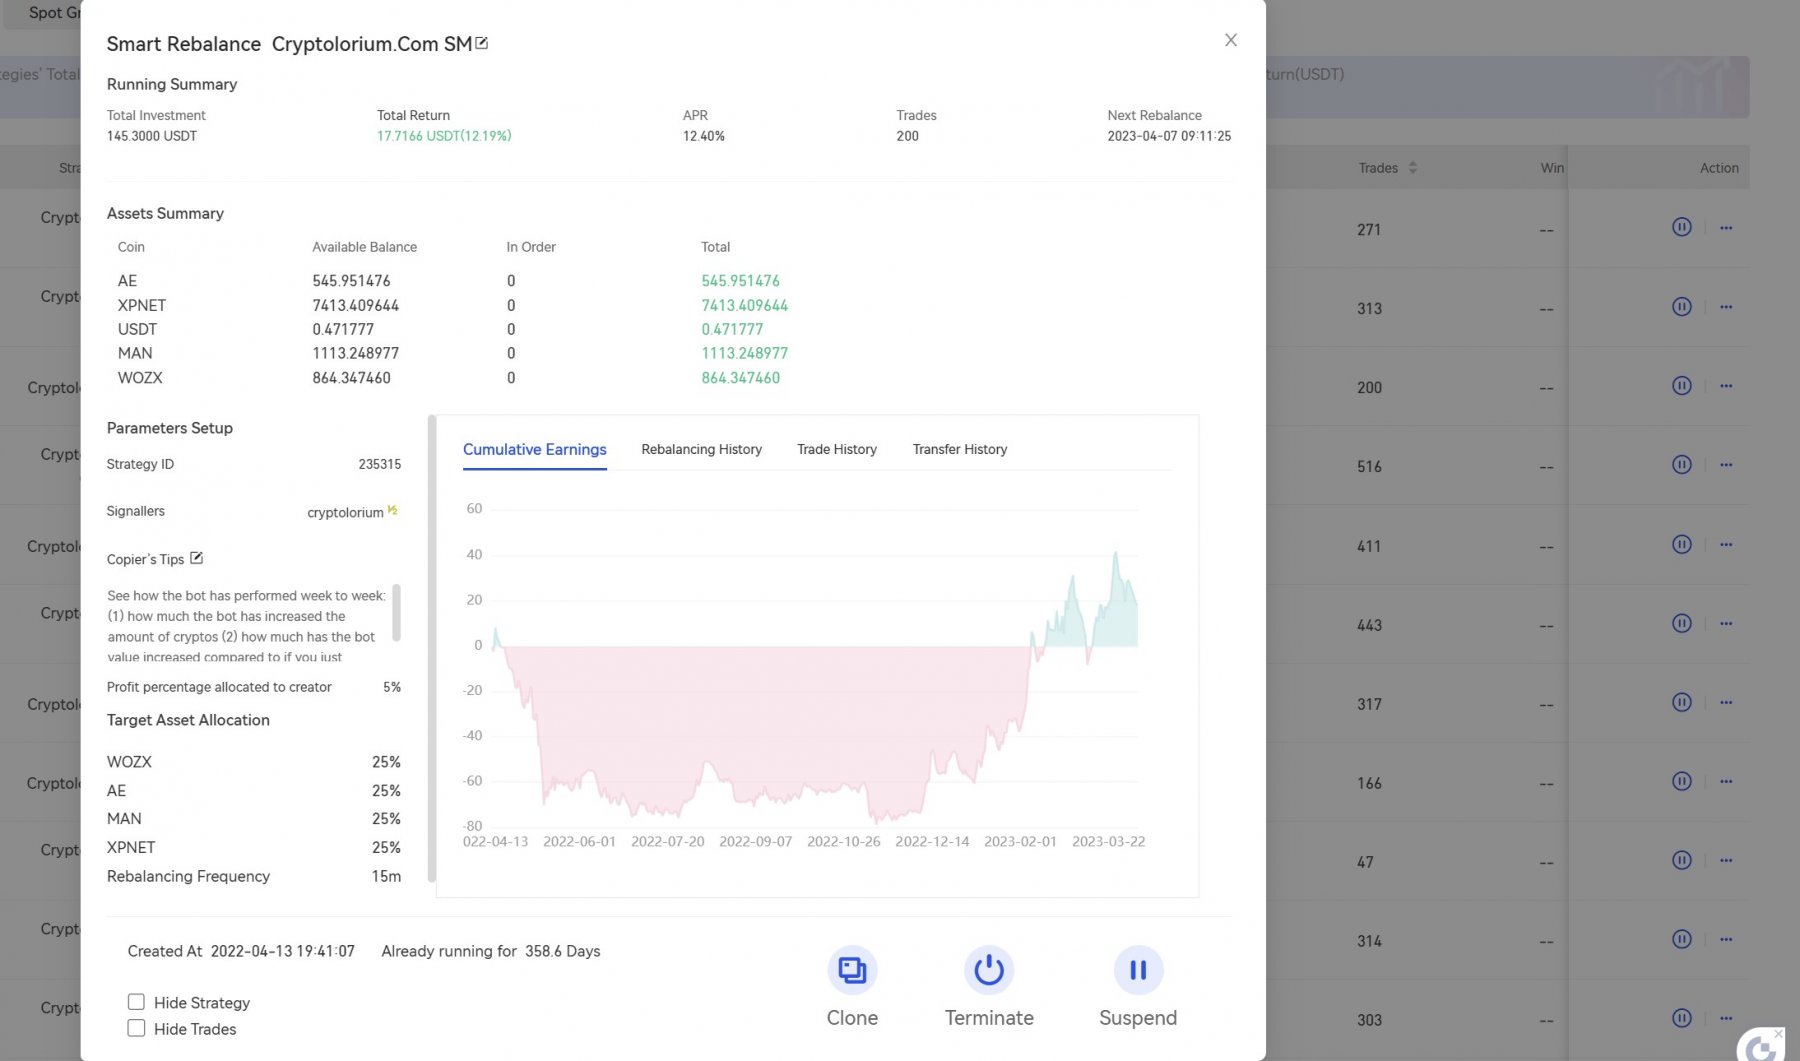Enable Hide Strategy checkbox
Viewport: 1800px width, 1061px height.
(x=137, y=1002)
